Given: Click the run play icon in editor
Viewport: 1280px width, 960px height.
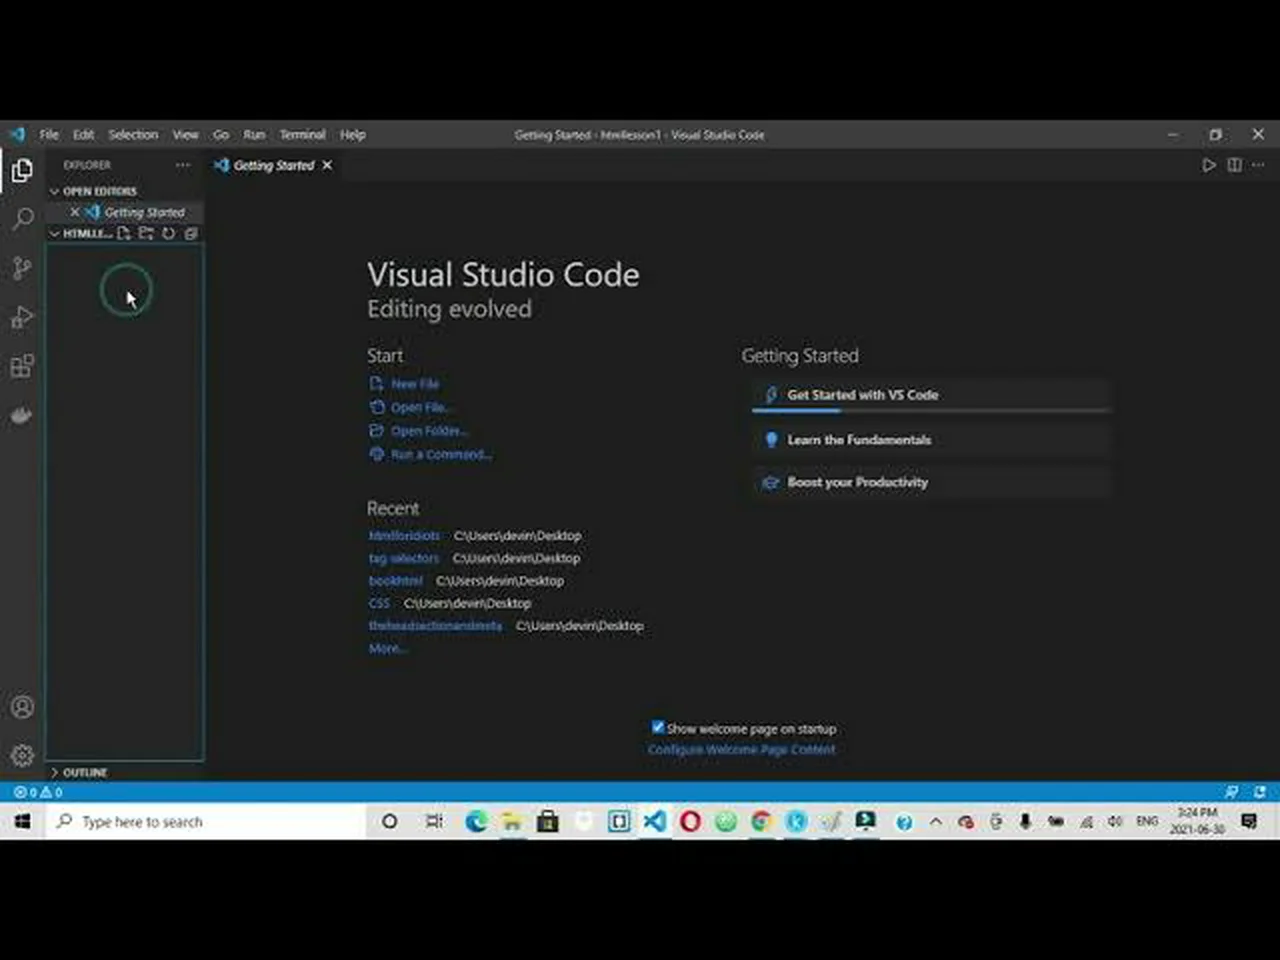Looking at the screenshot, I should [1209, 165].
